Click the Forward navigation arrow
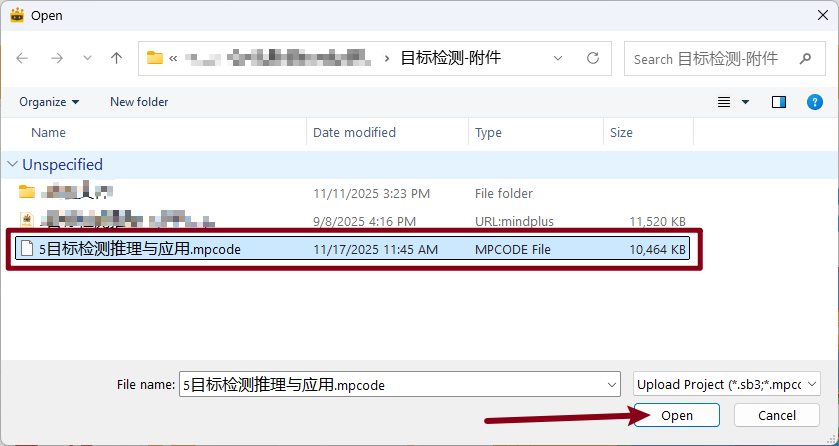 pos(56,59)
